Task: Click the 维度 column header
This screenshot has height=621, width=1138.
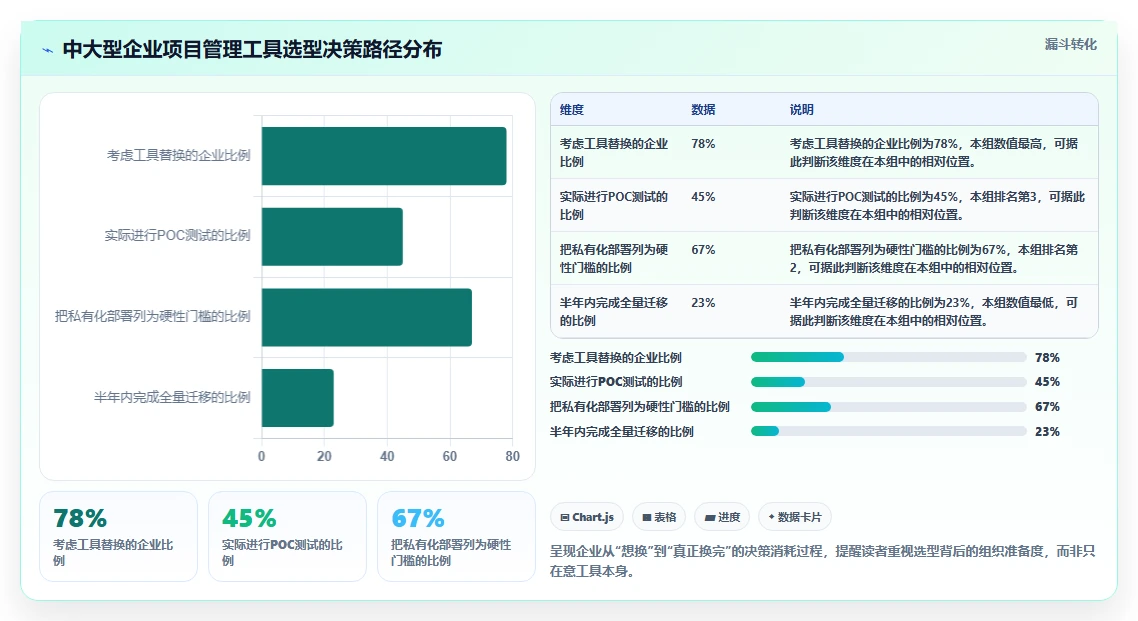Action: point(572,110)
